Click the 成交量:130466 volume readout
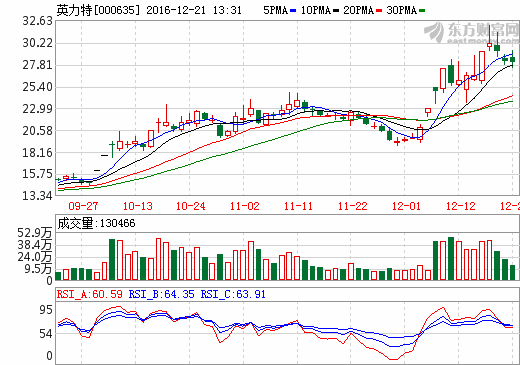This screenshot has height=365, width=520. tap(96, 223)
